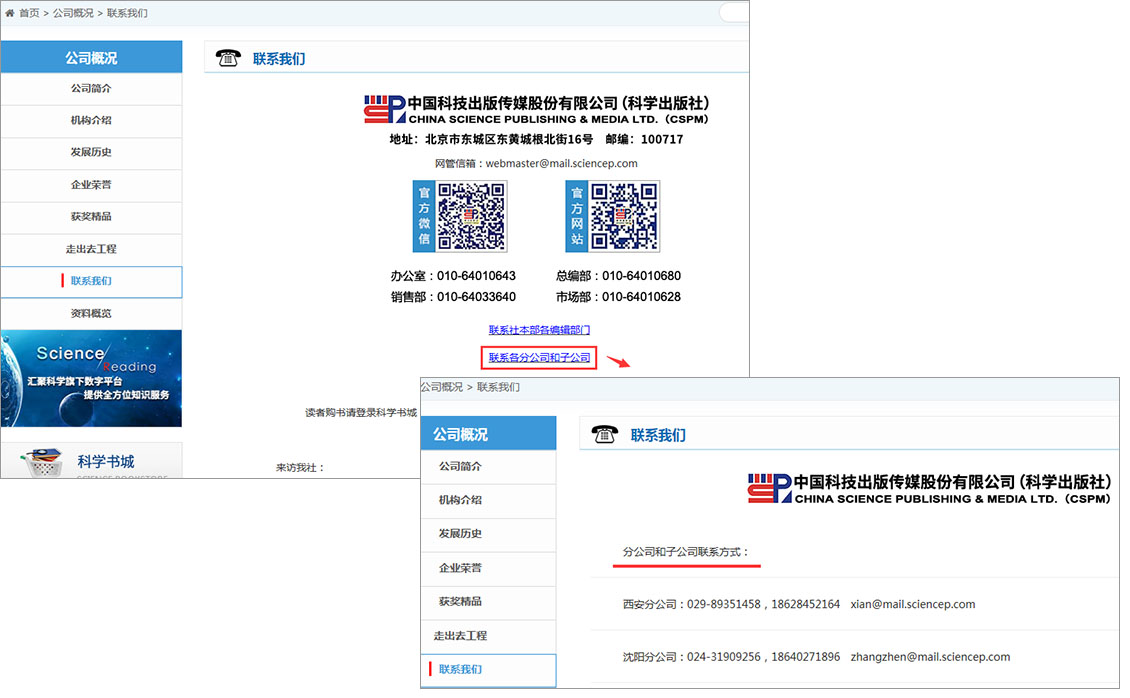Image resolution: width=1130 pixels, height=698 pixels.
Task: Click the 销售部 phone number 010-64033640
Action: [x=476, y=297]
